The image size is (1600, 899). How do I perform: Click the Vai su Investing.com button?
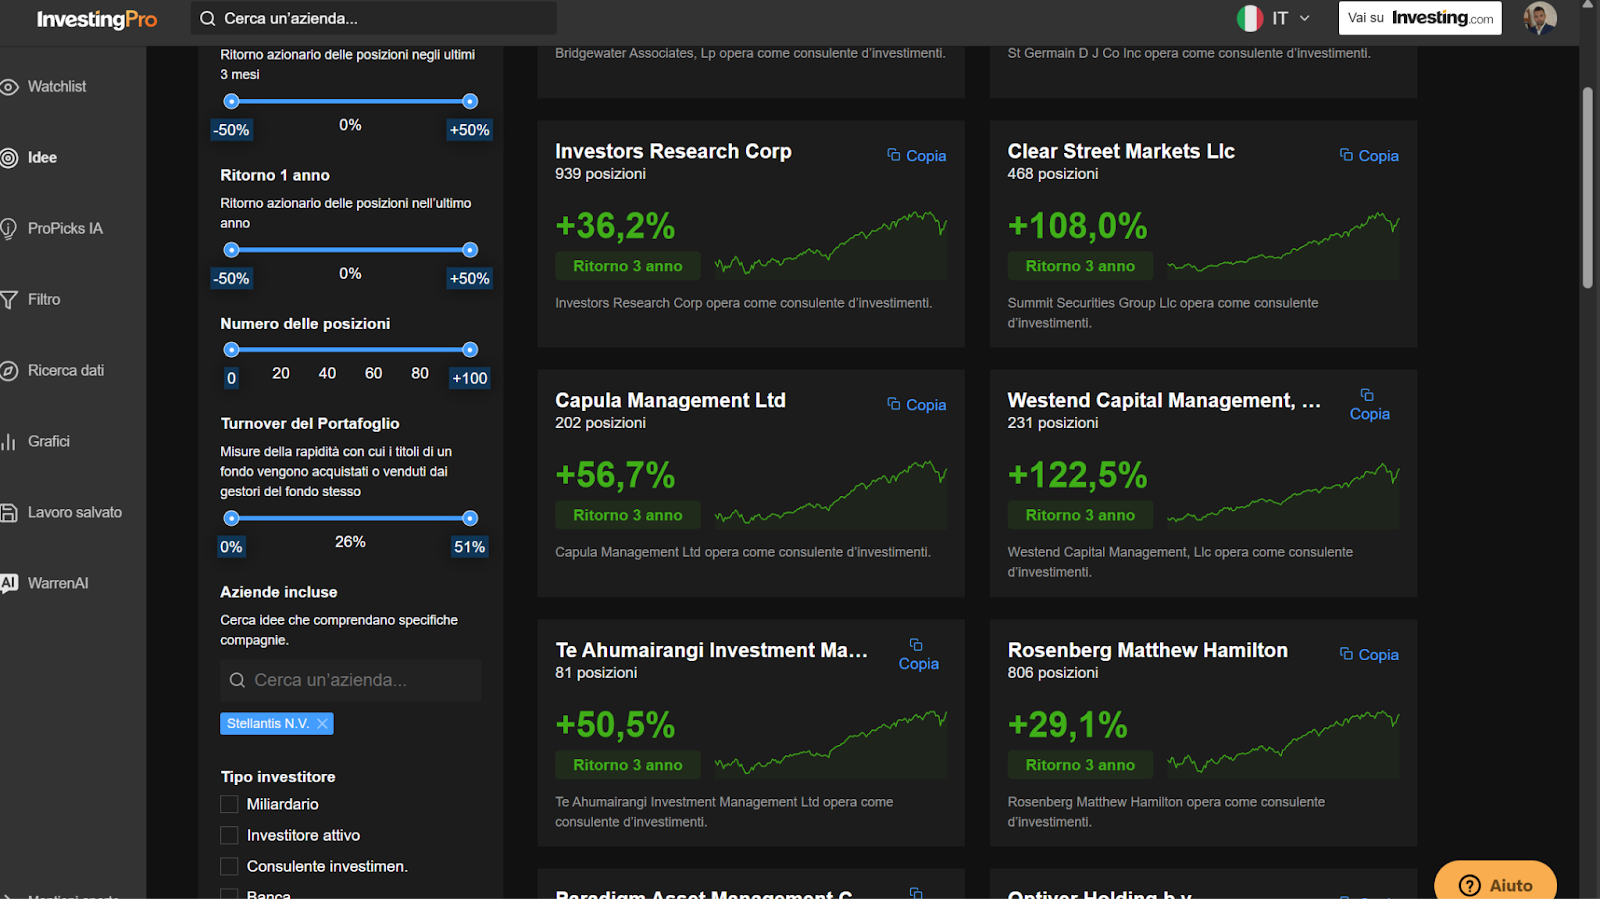point(1420,18)
